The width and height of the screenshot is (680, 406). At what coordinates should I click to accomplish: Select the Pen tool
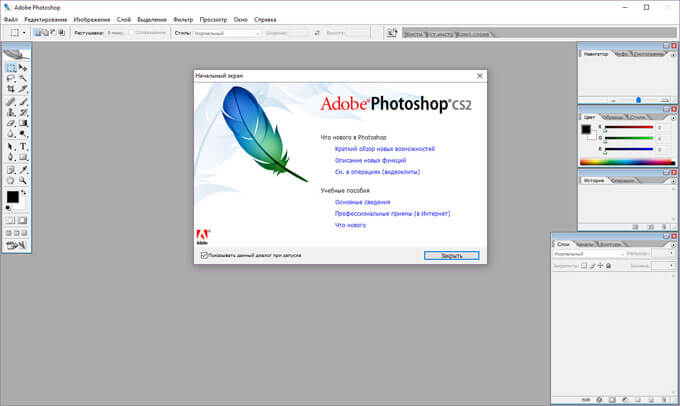(x=11, y=157)
